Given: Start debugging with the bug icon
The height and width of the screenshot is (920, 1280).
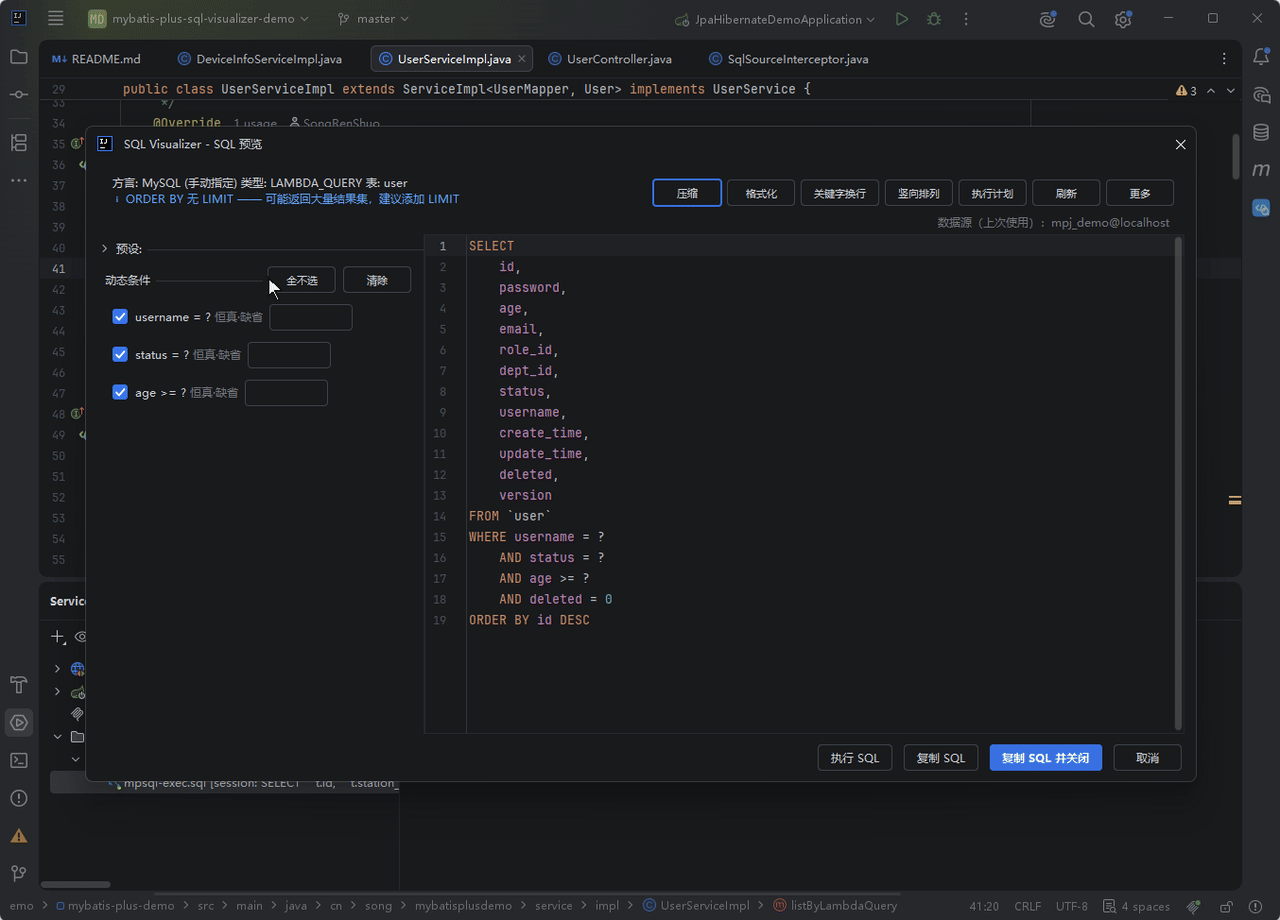Looking at the screenshot, I should click(x=934, y=19).
